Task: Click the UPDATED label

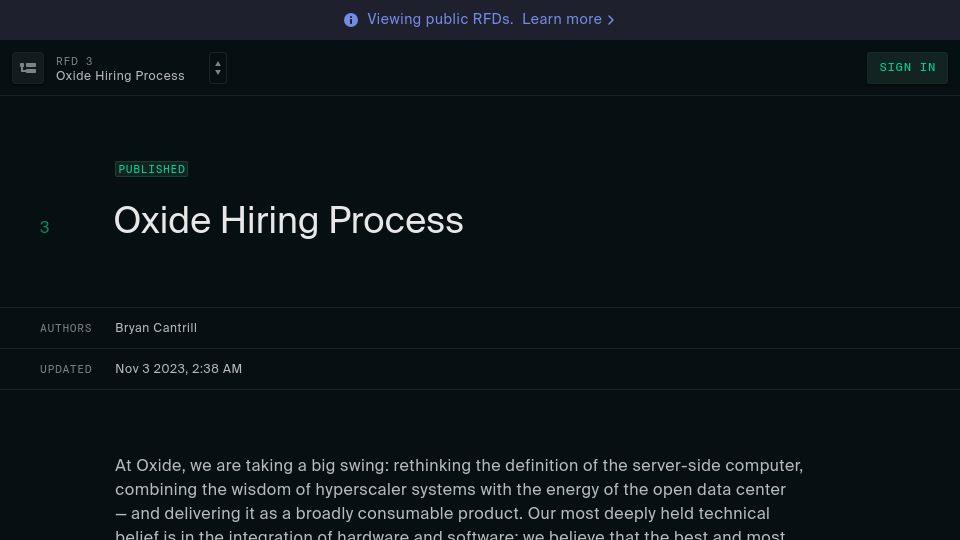Action: 66,370
